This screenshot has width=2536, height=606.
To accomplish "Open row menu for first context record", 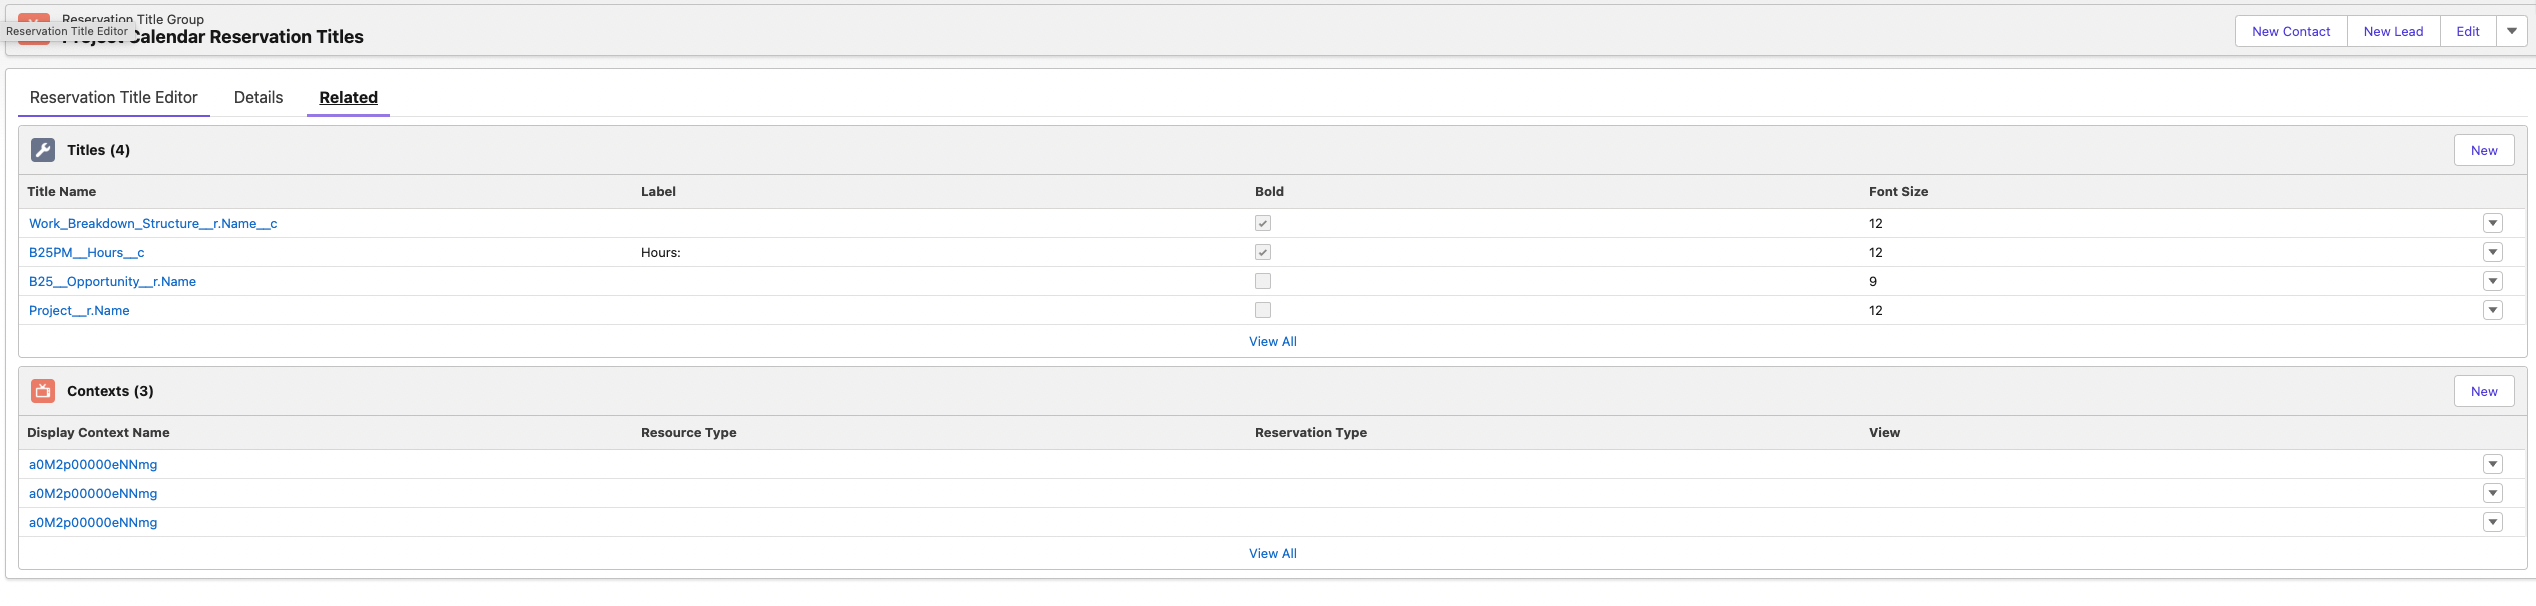I will [x=2492, y=464].
